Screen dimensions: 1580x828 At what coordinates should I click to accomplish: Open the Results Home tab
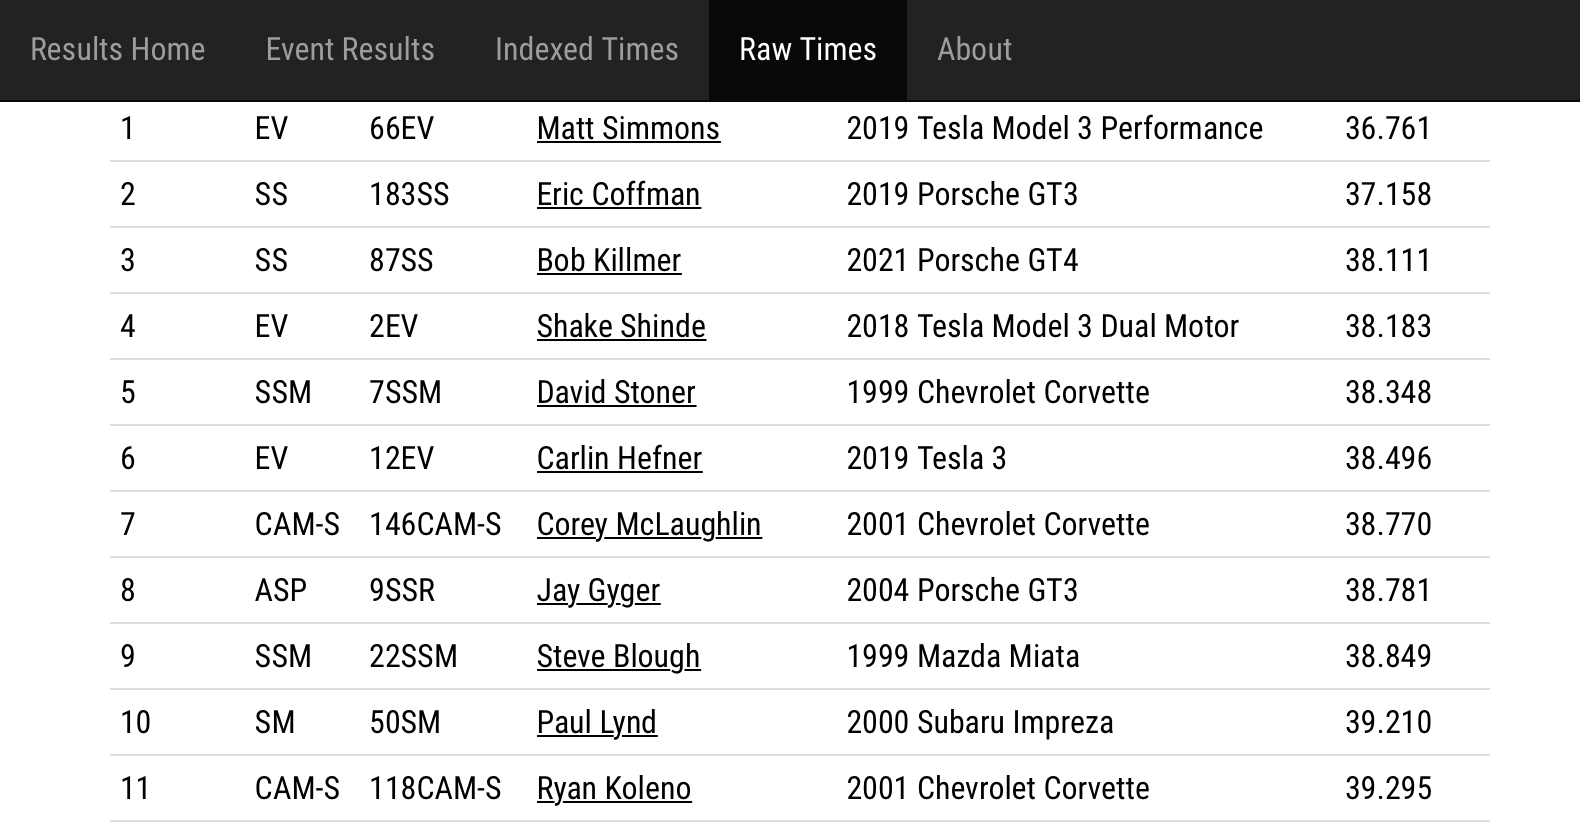(x=118, y=49)
